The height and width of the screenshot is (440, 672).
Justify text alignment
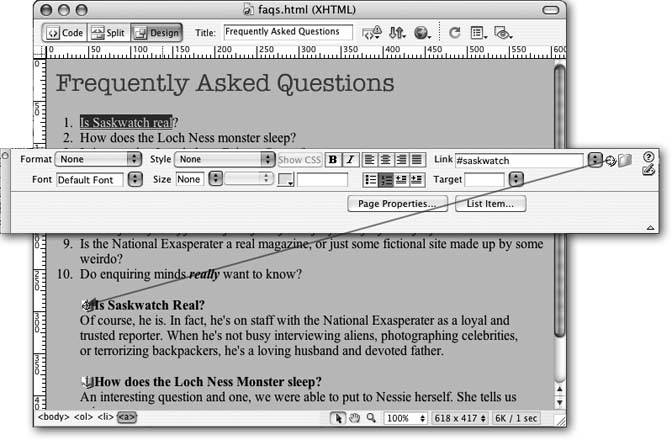click(x=417, y=160)
